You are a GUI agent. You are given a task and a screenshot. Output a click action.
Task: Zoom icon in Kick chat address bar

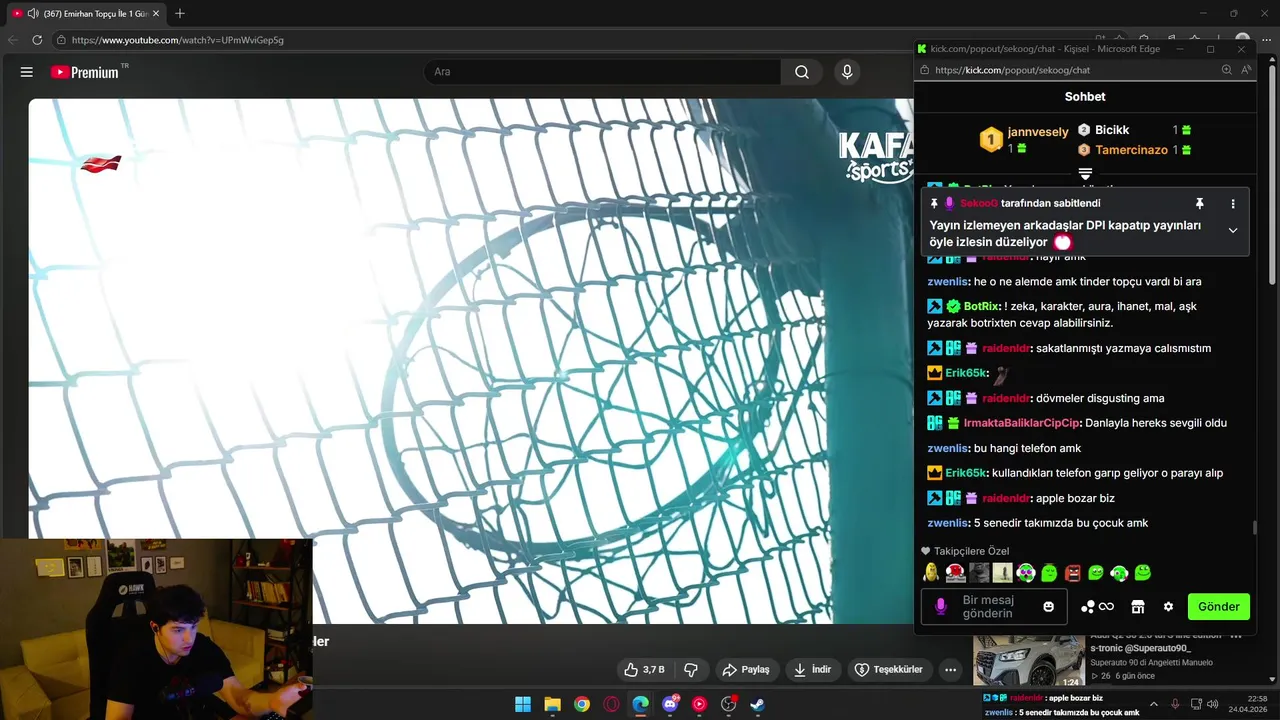1227,70
